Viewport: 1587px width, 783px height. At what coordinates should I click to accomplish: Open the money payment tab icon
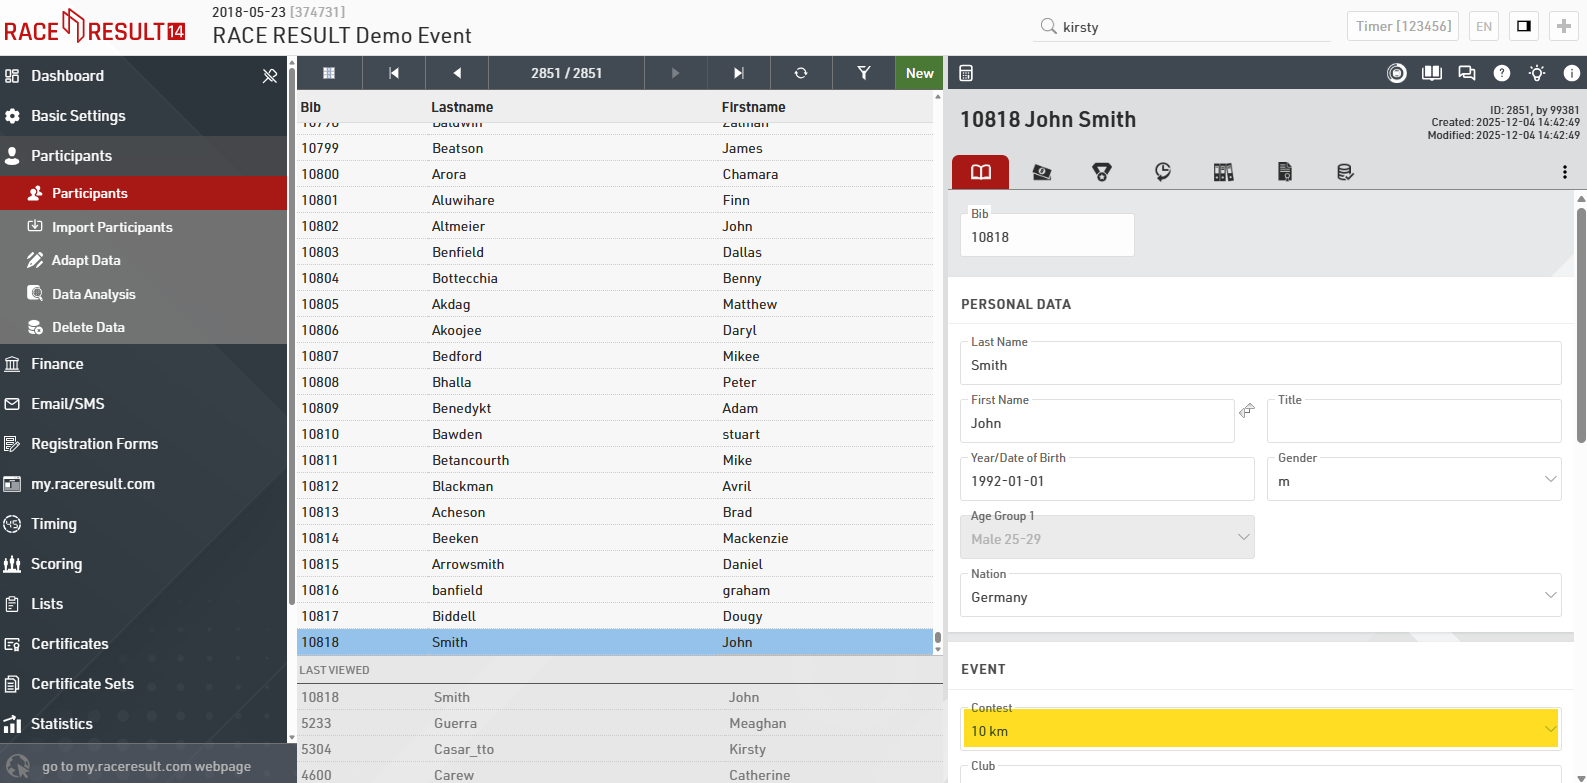(x=1042, y=172)
